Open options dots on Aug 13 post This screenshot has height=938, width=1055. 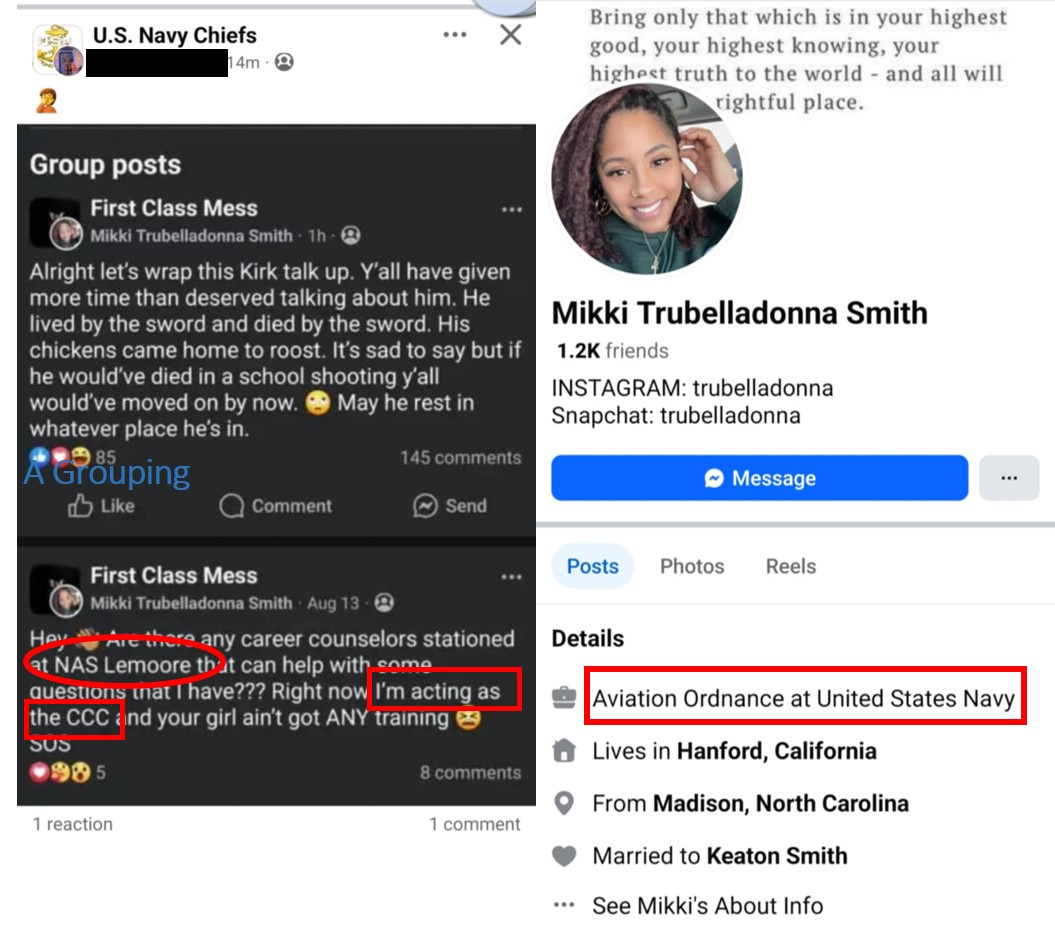click(x=511, y=577)
